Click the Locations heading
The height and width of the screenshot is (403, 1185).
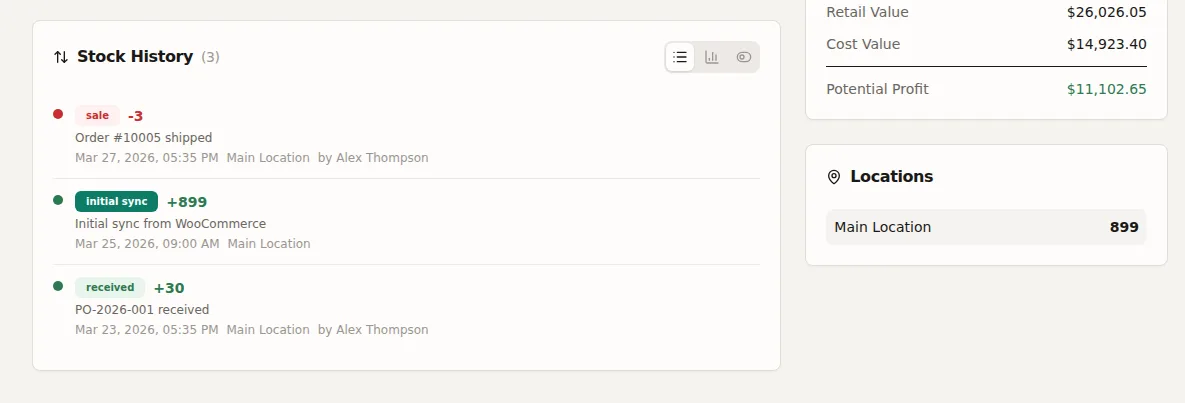[x=892, y=176]
